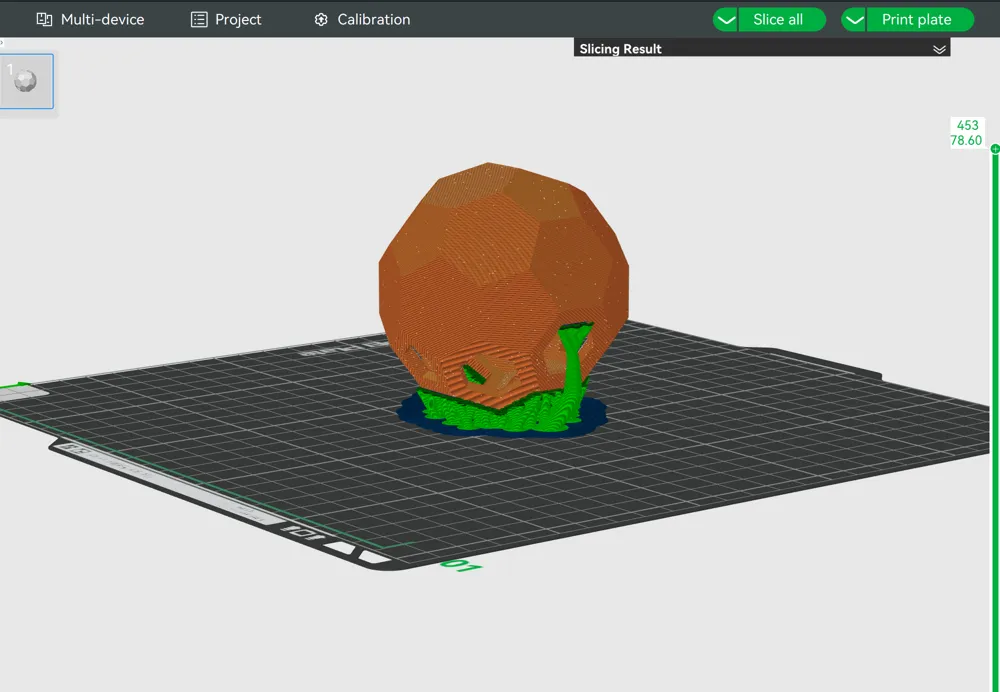Click the tiny collapse arrow above plate thumbnail
The image size is (1000, 692).
[x=2, y=43]
